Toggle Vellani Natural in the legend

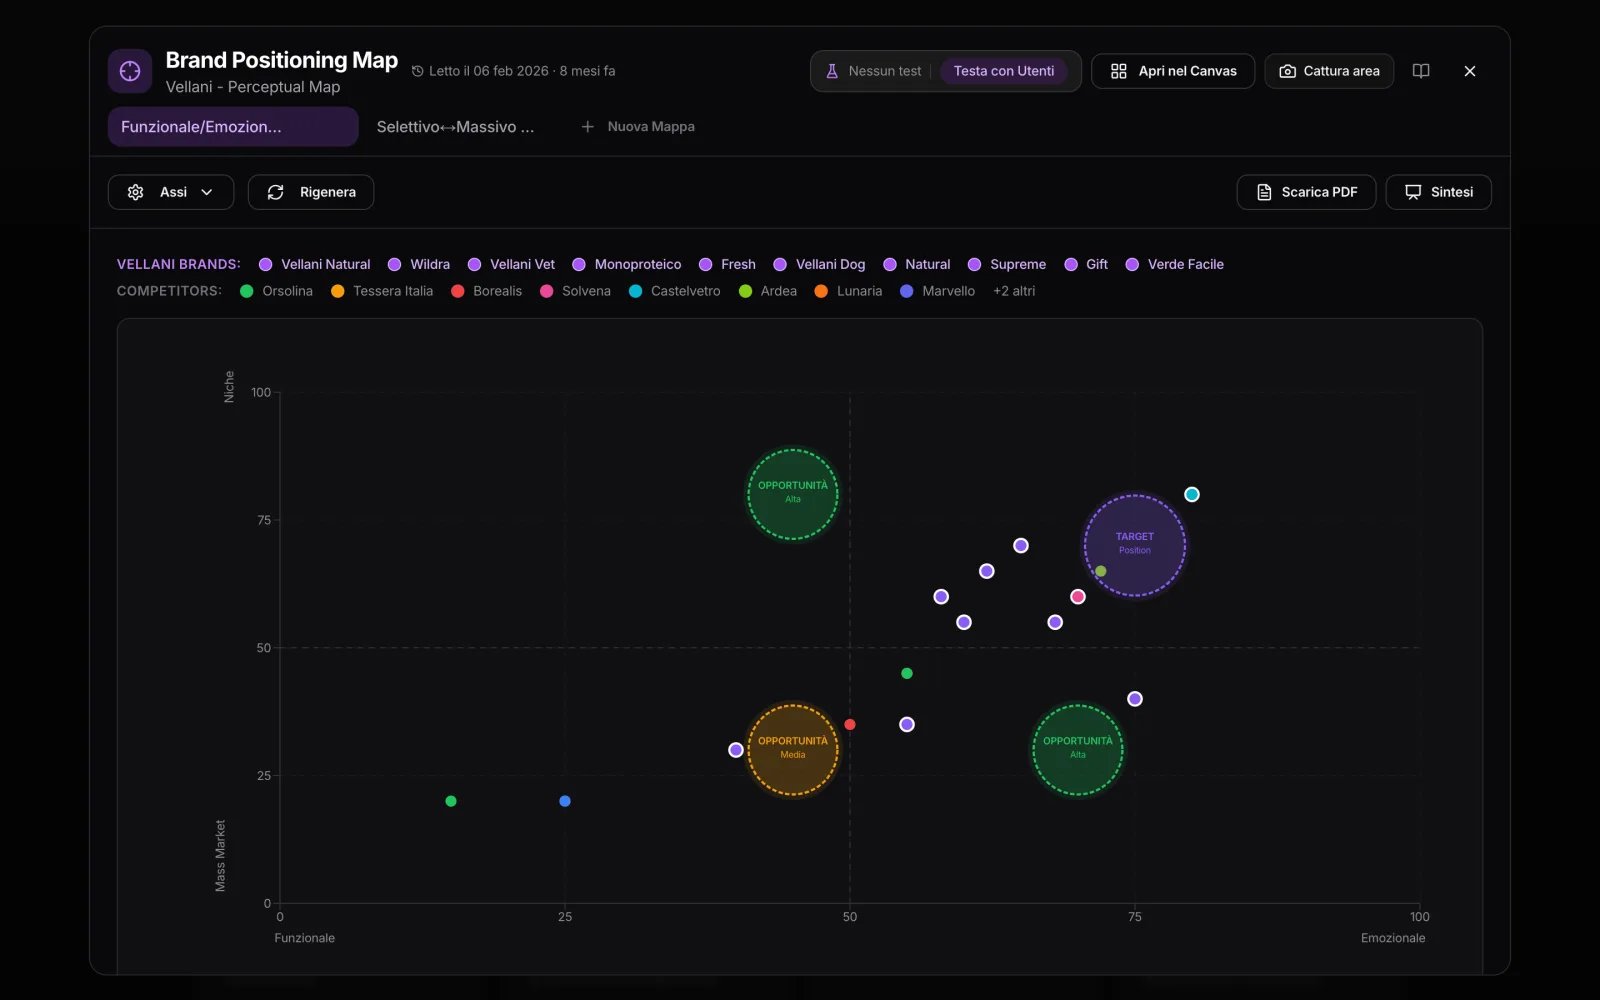point(314,264)
